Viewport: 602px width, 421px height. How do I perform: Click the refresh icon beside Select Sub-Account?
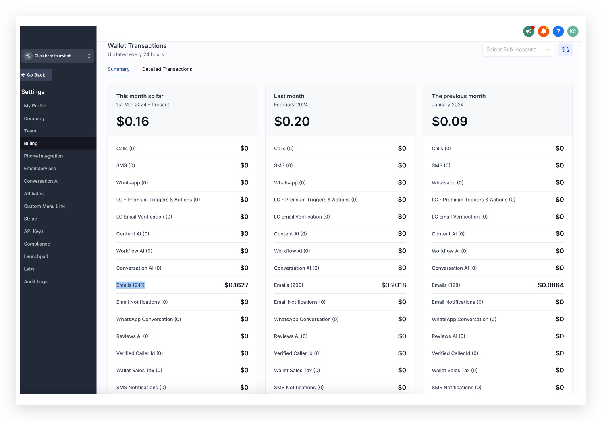tap(566, 50)
